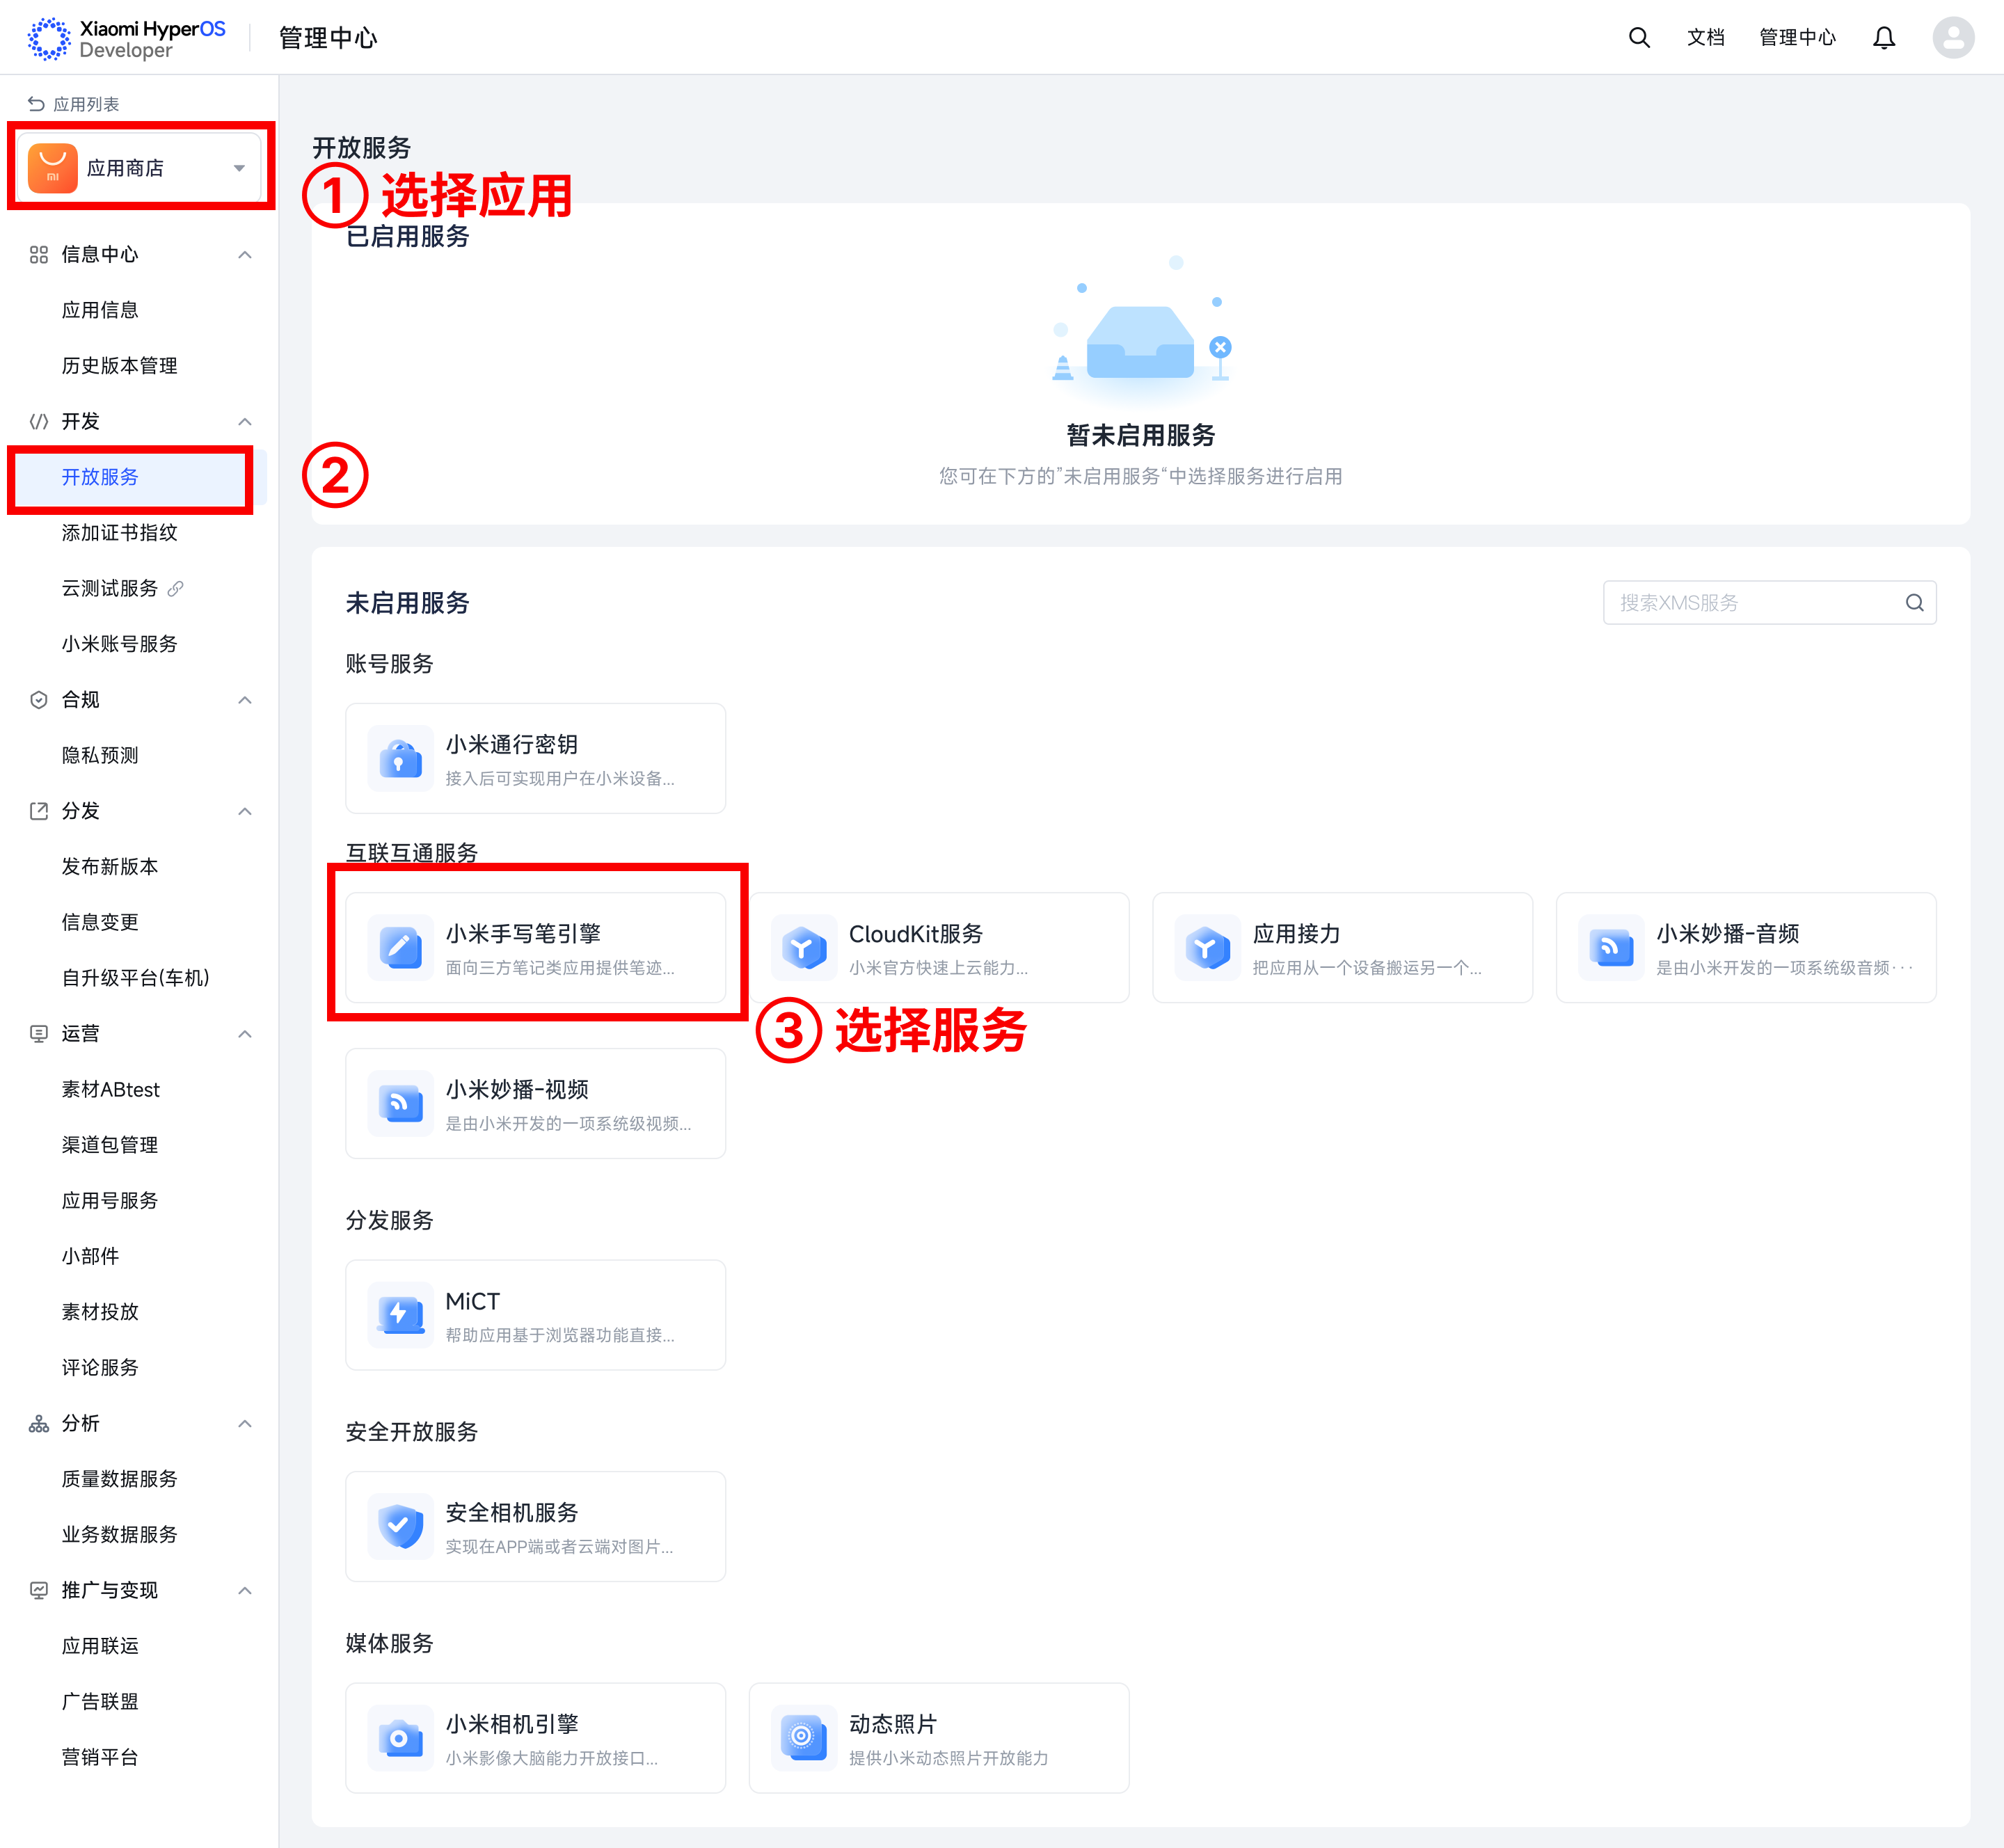Collapse the 开发 section chevron
This screenshot has height=1848, width=2004.
[x=245, y=422]
